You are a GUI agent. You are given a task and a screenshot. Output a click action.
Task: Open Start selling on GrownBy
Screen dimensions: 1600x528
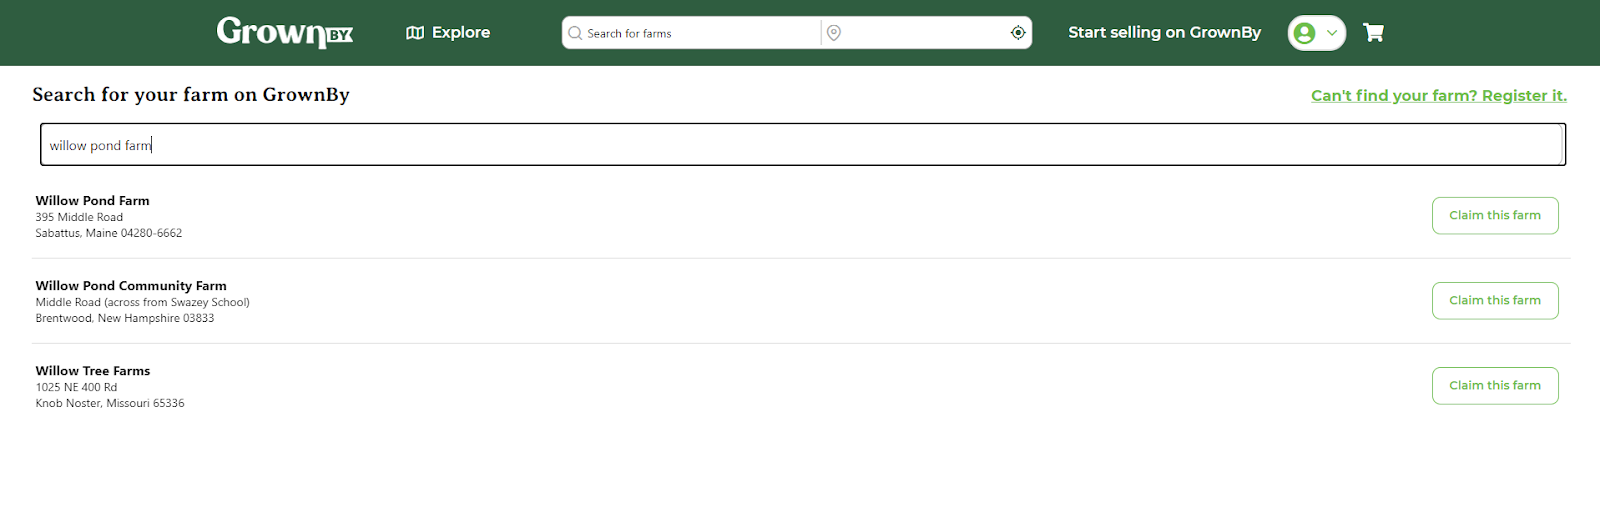tap(1164, 32)
